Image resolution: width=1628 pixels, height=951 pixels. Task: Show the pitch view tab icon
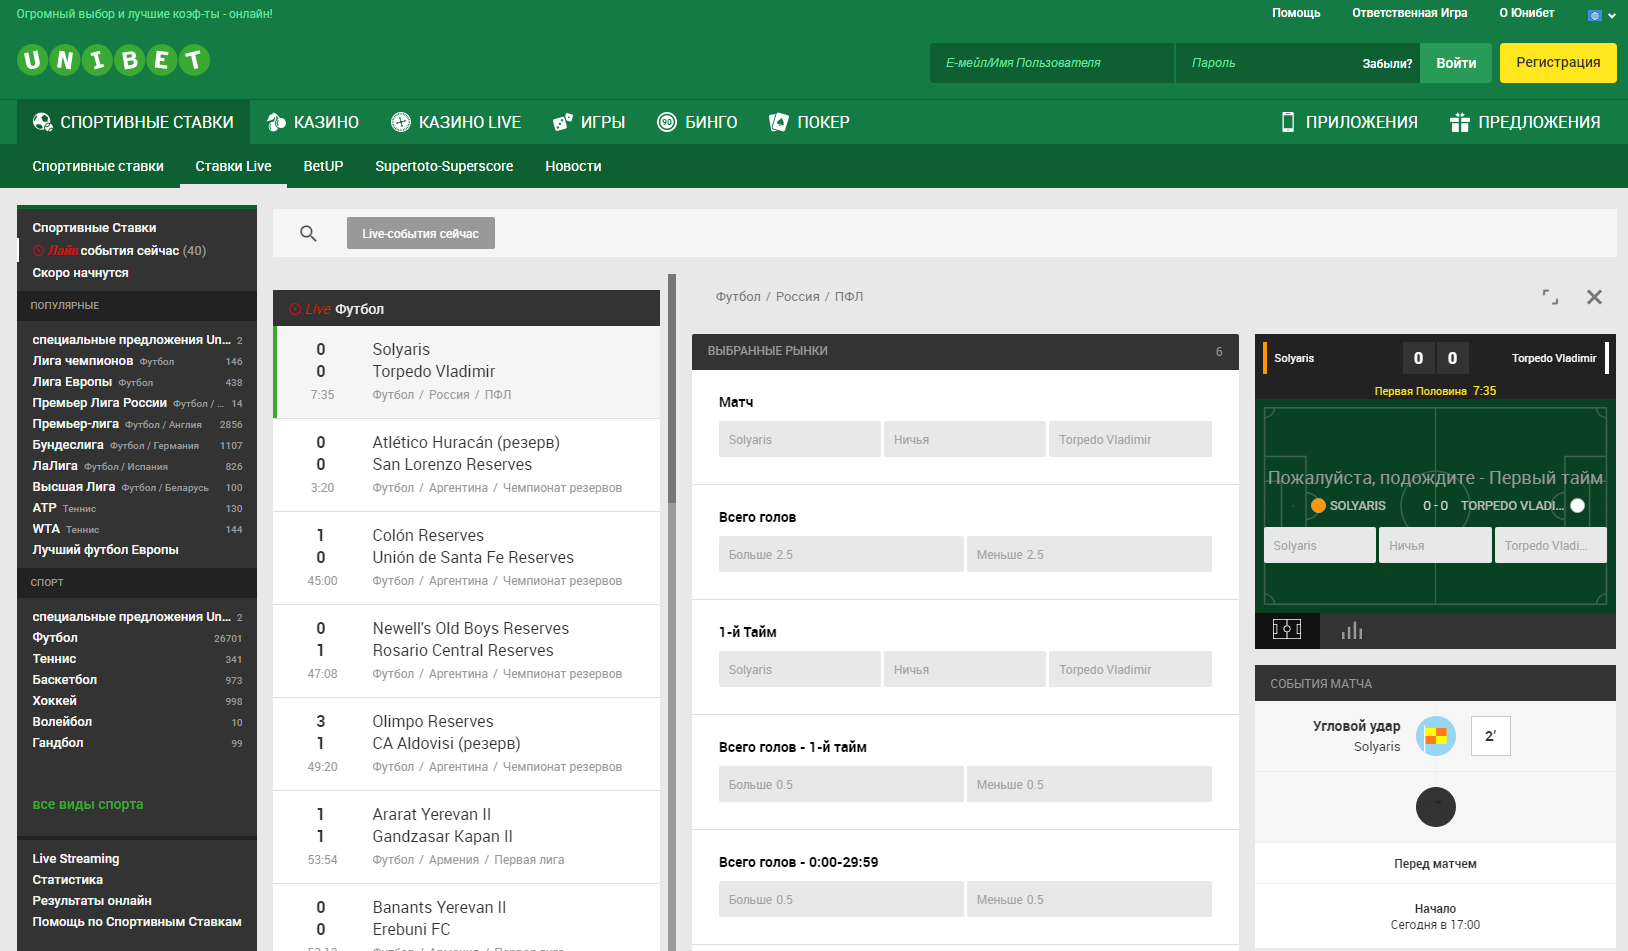(x=1287, y=630)
